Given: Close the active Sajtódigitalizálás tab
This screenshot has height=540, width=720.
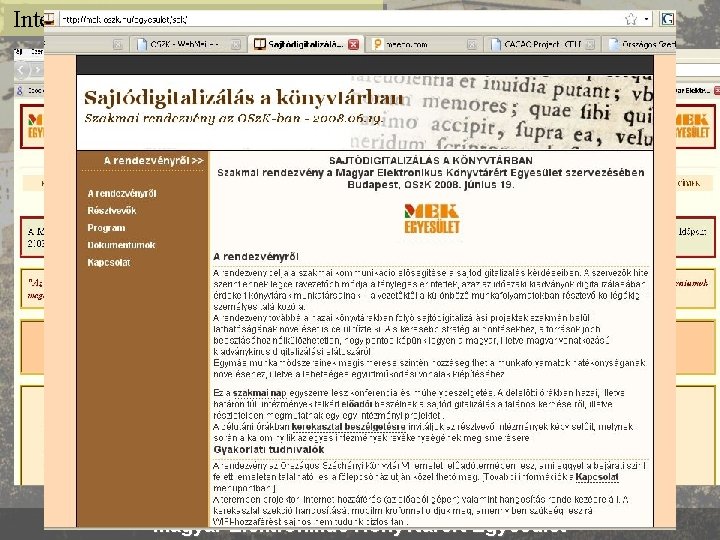Looking at the screenshot, I should coord(353,45).
